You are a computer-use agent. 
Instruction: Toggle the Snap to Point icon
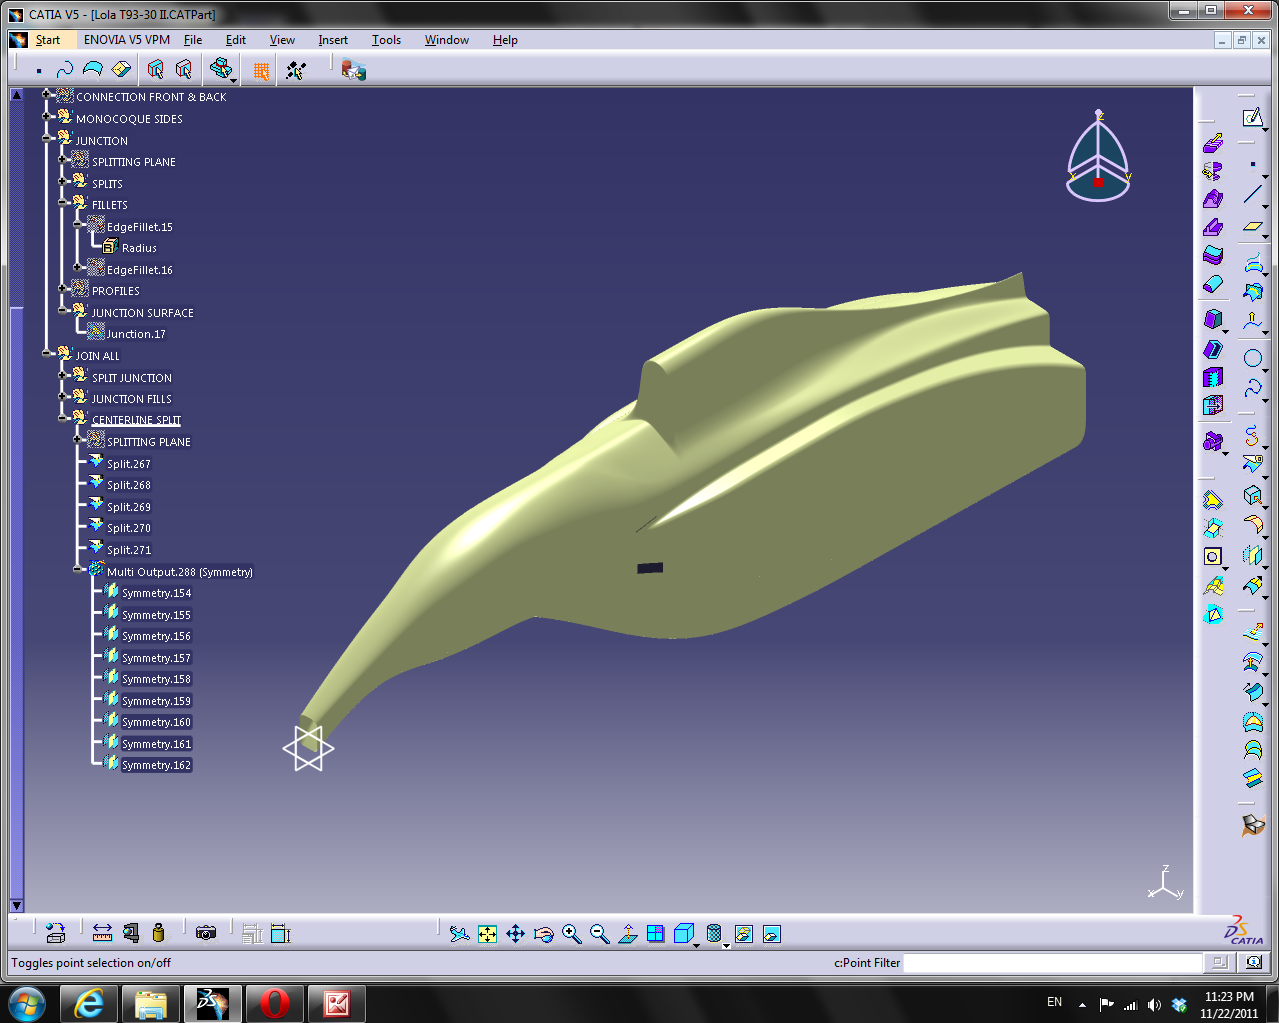coord(296,70)
